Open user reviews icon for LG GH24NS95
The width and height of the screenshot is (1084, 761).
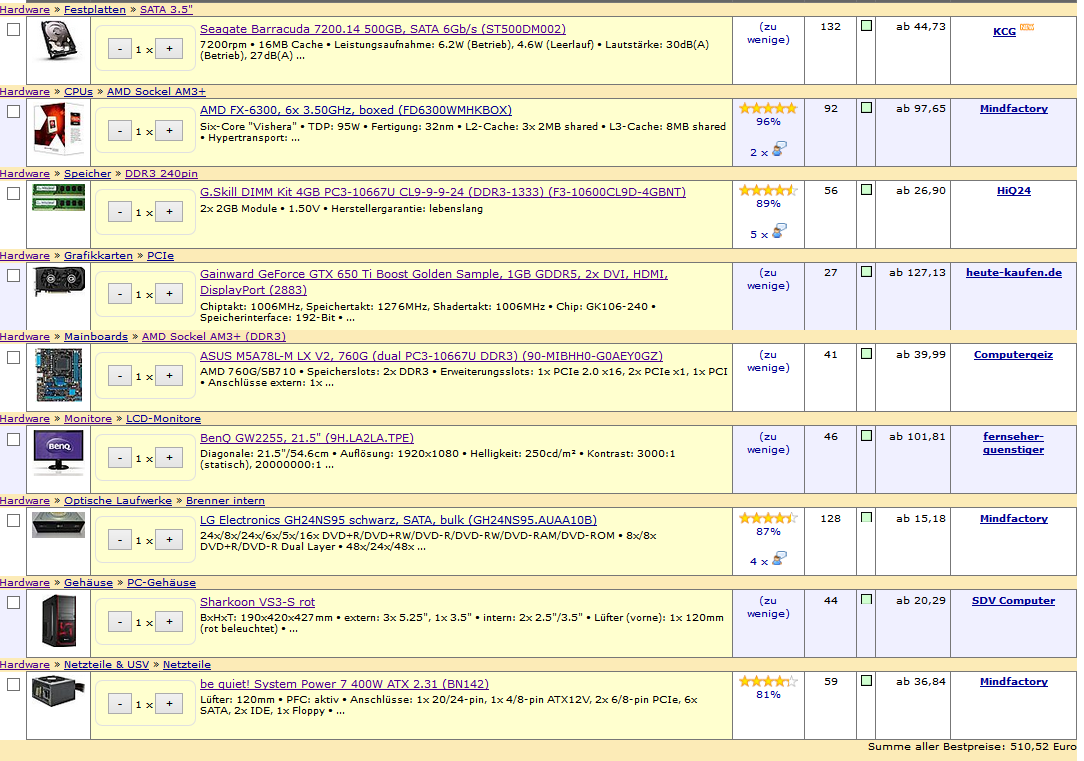click(x=779, y=558)
